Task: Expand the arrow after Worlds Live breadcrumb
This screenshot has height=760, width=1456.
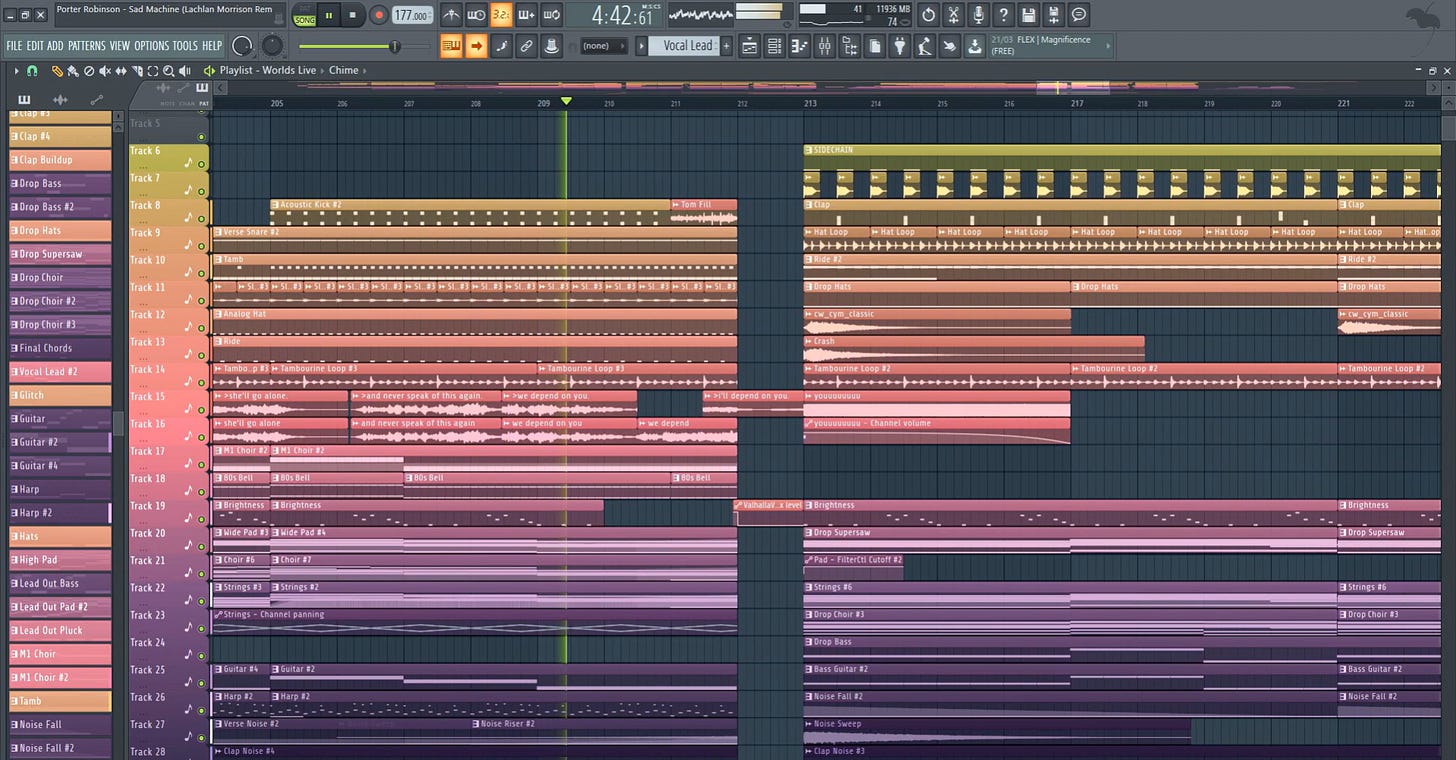Action: click(x=322, y=71)
